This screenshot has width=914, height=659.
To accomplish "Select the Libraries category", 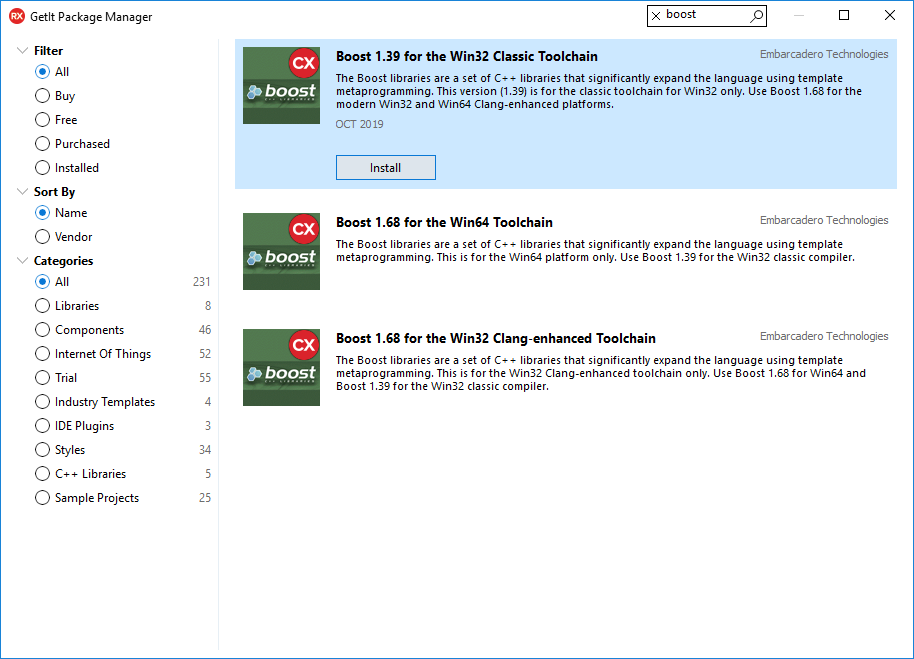I will 42,305.
